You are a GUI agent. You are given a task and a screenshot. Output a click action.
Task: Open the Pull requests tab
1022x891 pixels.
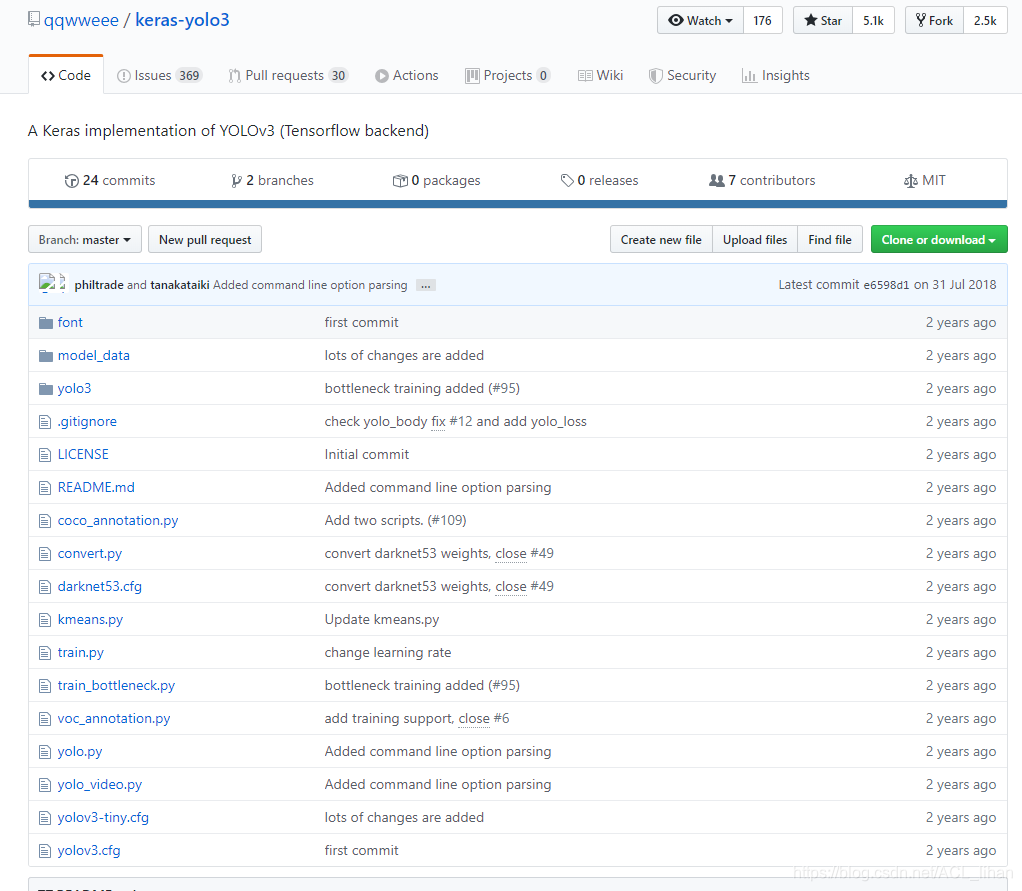pyautogui.click(x=288, y=76)
